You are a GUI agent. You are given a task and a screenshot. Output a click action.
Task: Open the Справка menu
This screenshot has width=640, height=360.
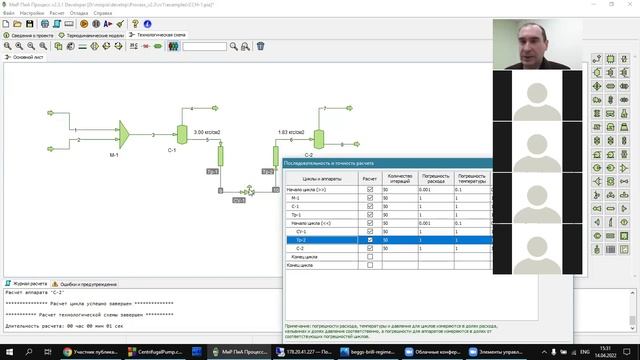(102, 13)
